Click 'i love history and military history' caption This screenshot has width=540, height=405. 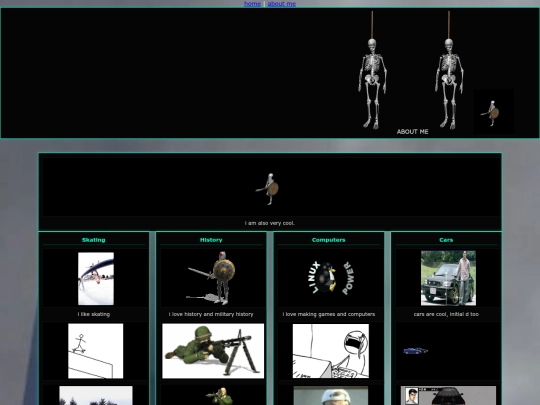click(211, 314)
